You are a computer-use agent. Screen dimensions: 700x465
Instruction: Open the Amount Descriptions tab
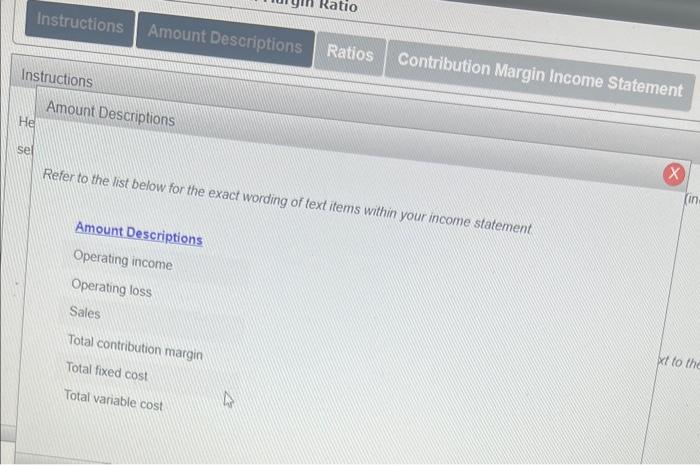tap(225, 39)
